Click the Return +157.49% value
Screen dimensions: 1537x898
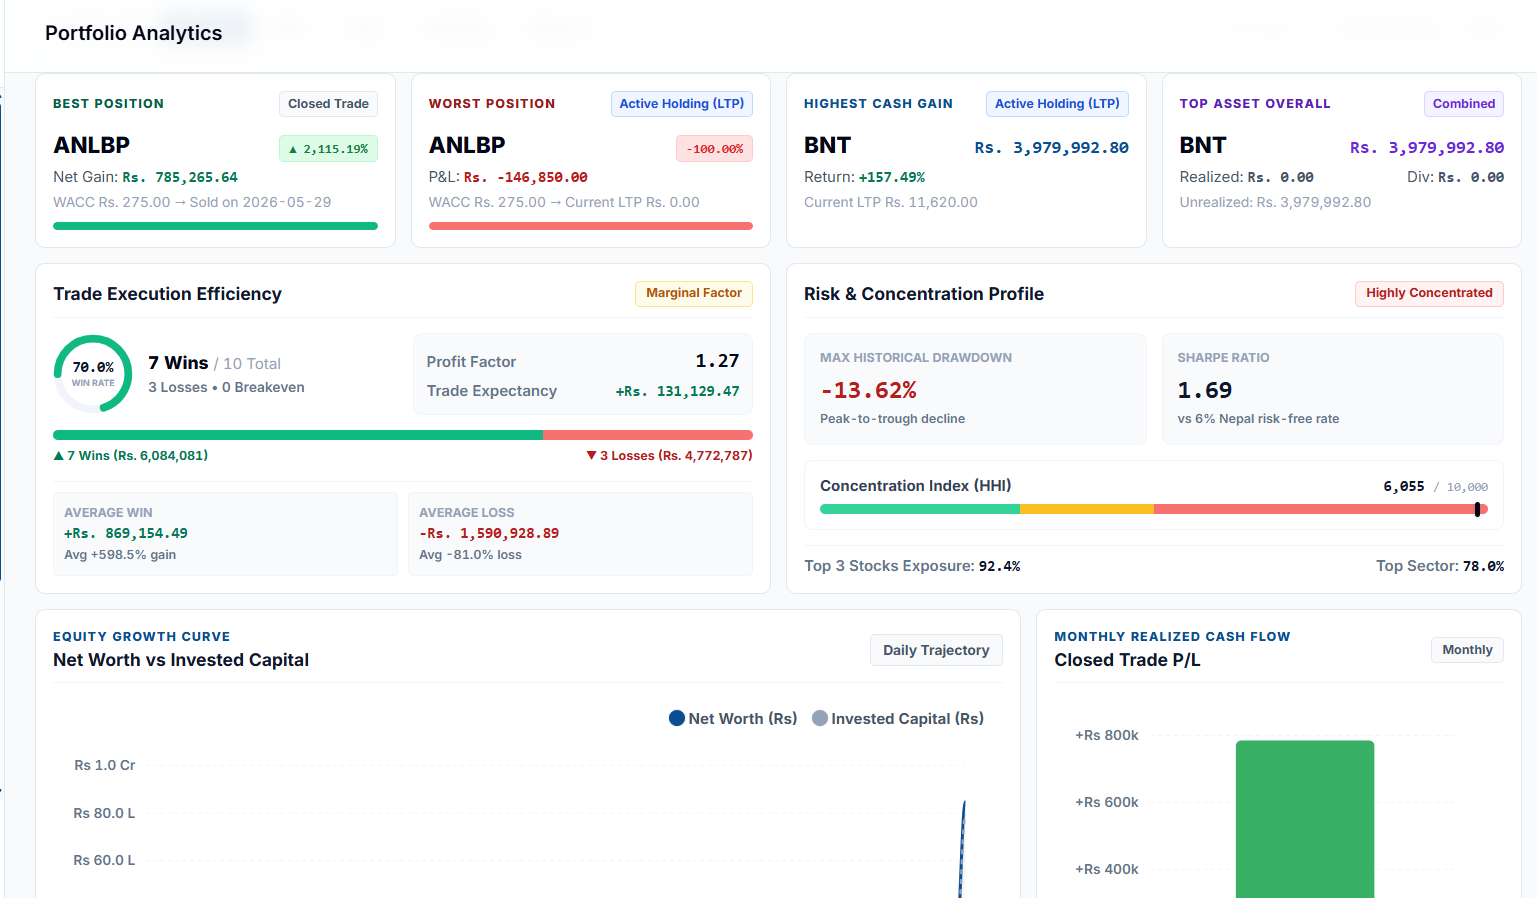892,177
